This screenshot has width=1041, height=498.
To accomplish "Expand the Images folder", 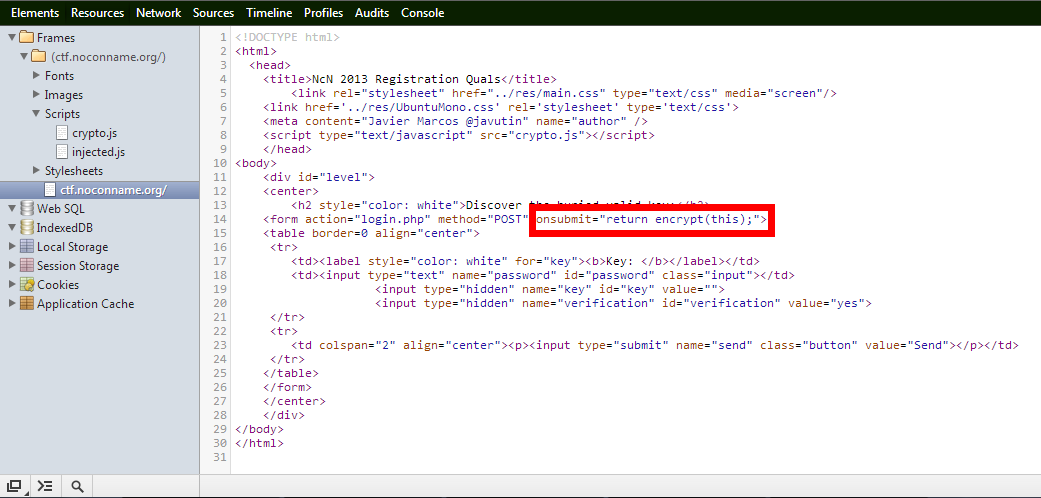I will click(x=37, y=95).
